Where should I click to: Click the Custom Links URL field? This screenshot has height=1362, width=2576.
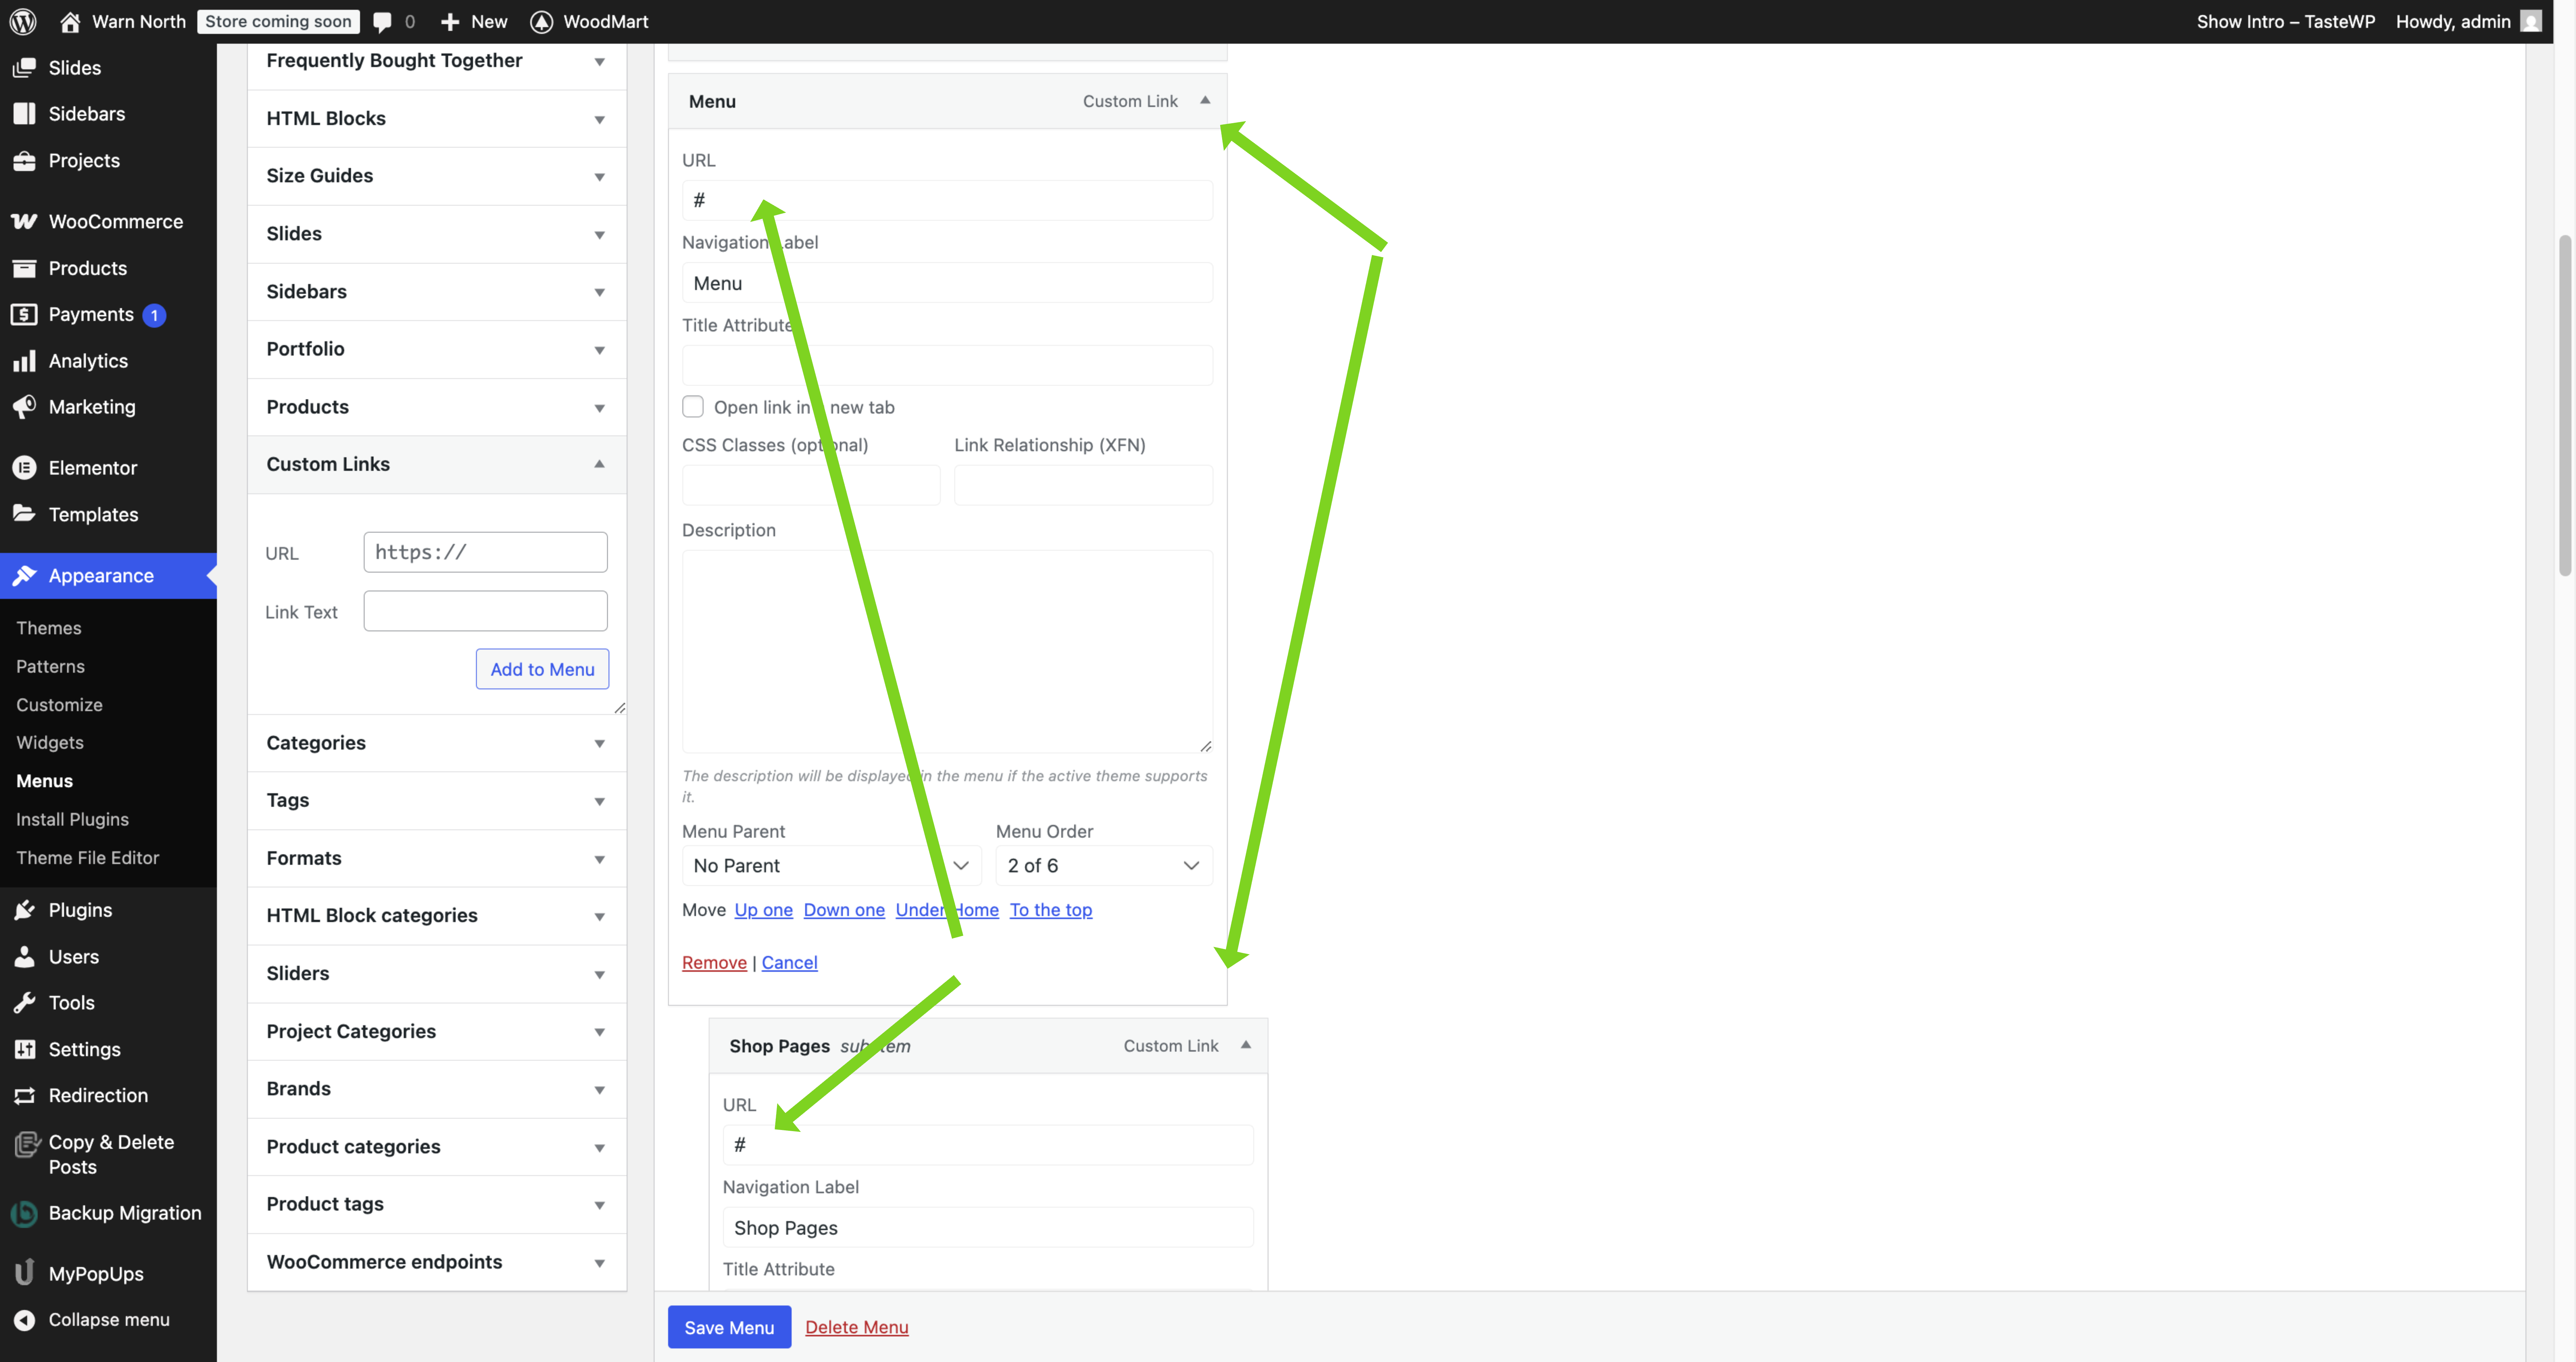[x=485, y=552]
